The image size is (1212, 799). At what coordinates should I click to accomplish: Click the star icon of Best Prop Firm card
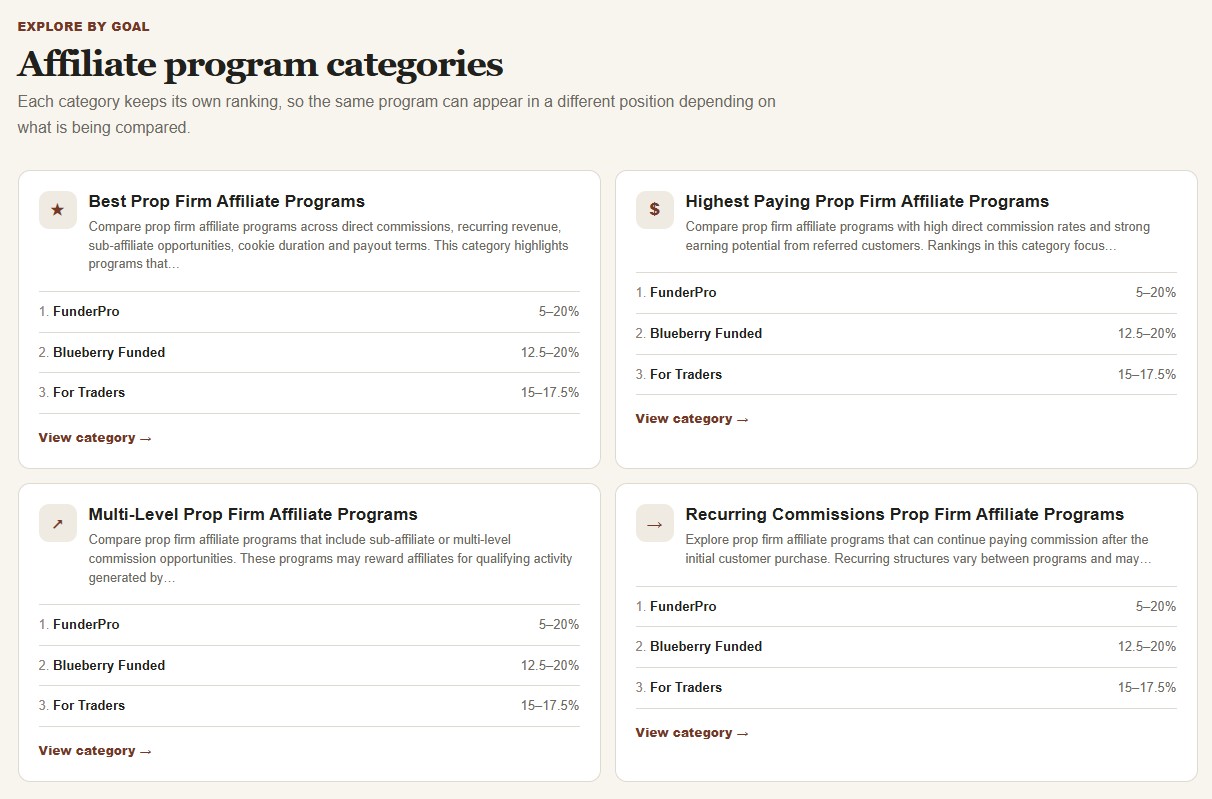click(58, 210)
